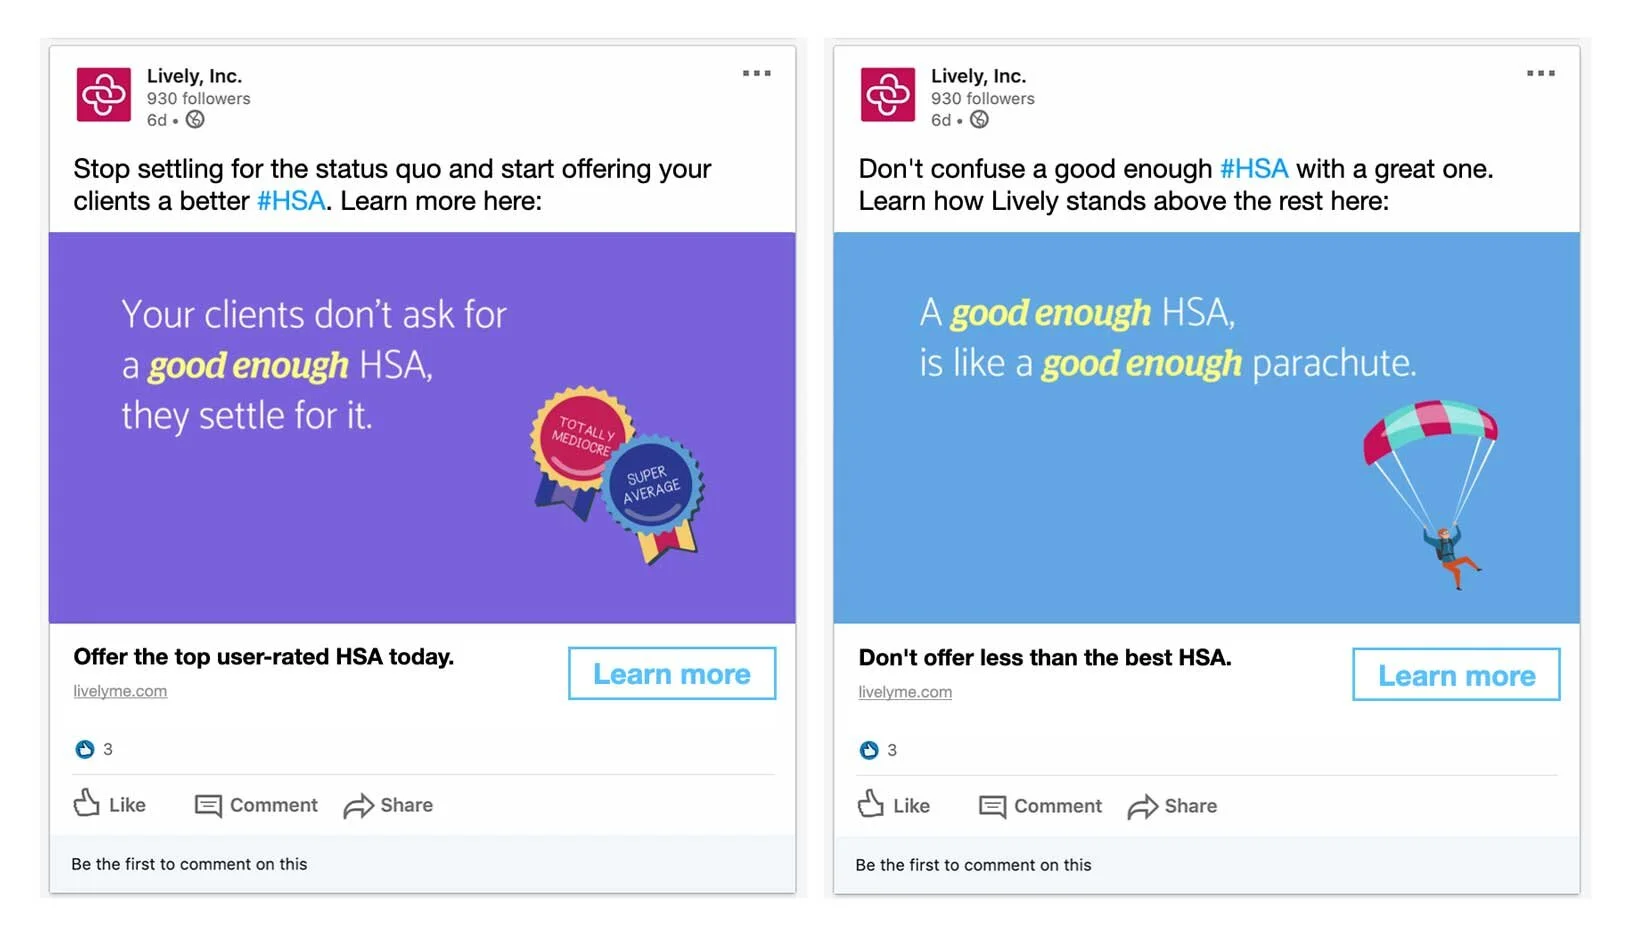Open the purple ribbon badges ad image
This screenshot has width=1638, height=943.
click(x=422, y=428)
